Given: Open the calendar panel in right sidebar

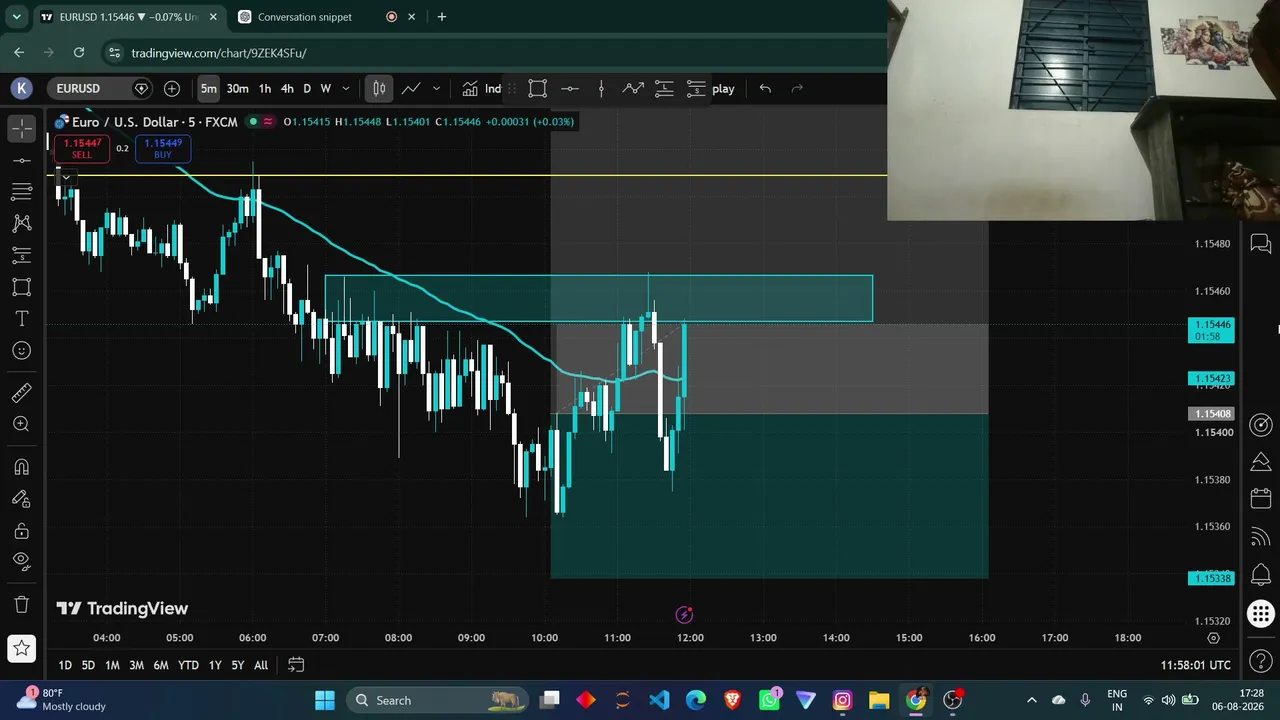Looking at the screenshot, I should click(x=1261, y=498).
